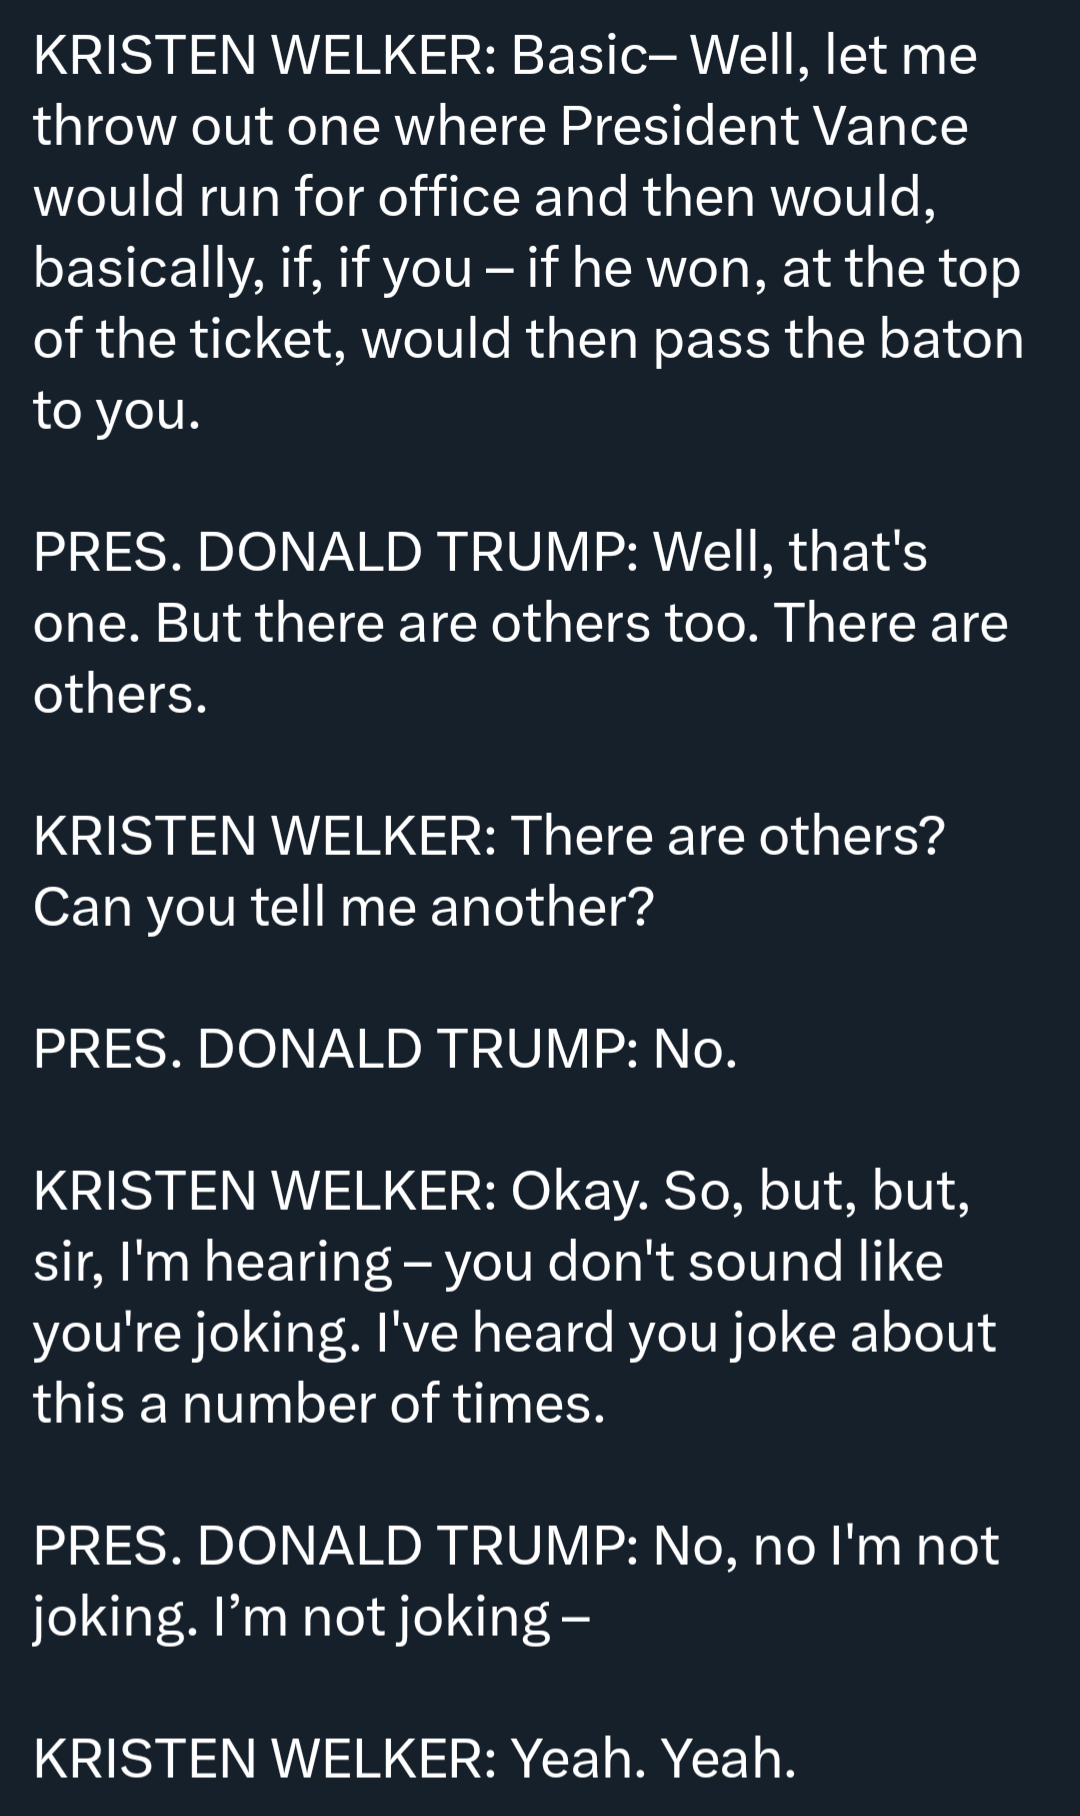Click the phrase "Okay. So, but, but,"

click(x=741, y=1191)
